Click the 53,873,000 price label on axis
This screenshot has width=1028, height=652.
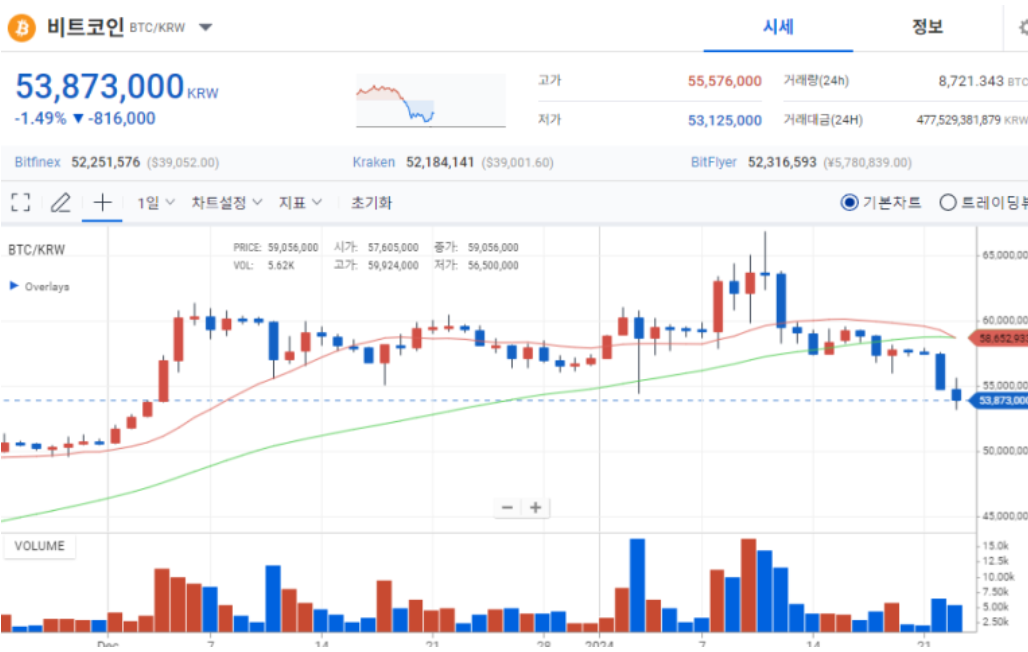pos(1001,401)
